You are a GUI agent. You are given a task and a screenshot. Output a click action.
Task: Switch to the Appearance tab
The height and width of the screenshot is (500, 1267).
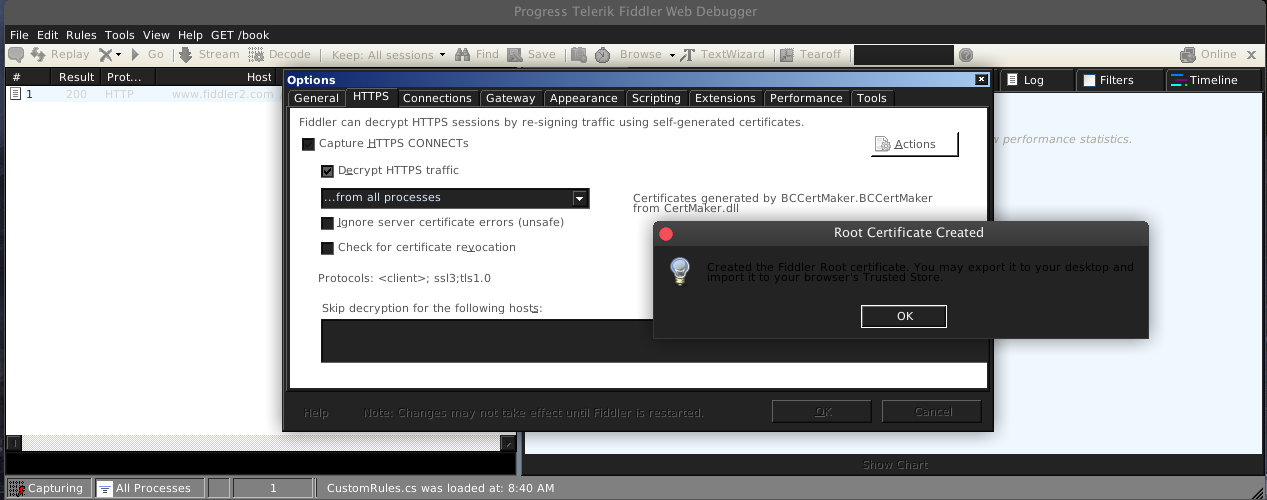tap(584, 98)
